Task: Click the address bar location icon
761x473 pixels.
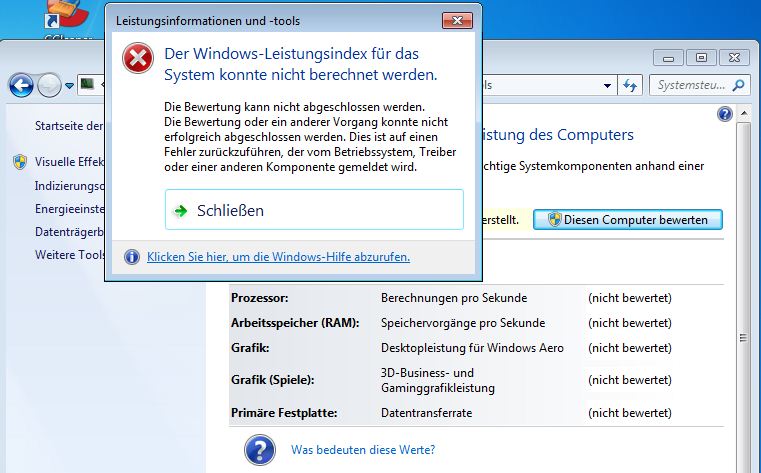Action: pos(87,85)
